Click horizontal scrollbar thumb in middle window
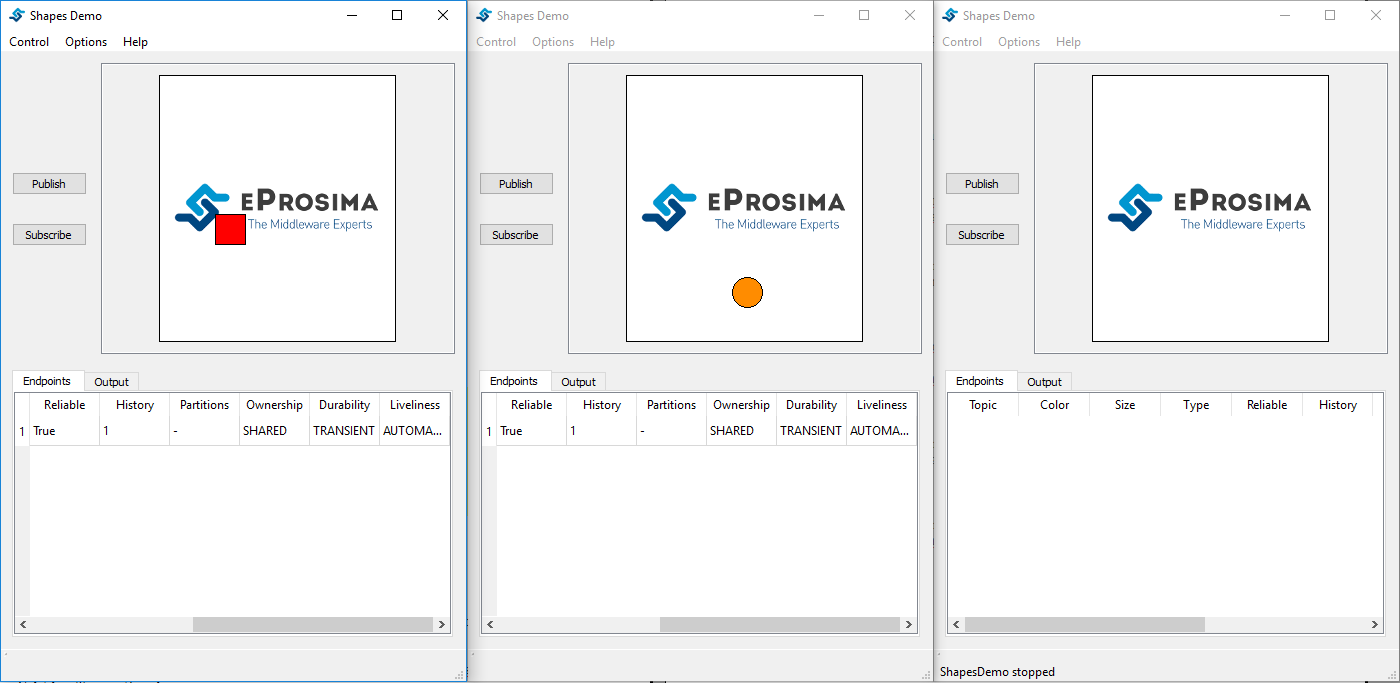Screen dimensions: 1400x683 point(779,624)
